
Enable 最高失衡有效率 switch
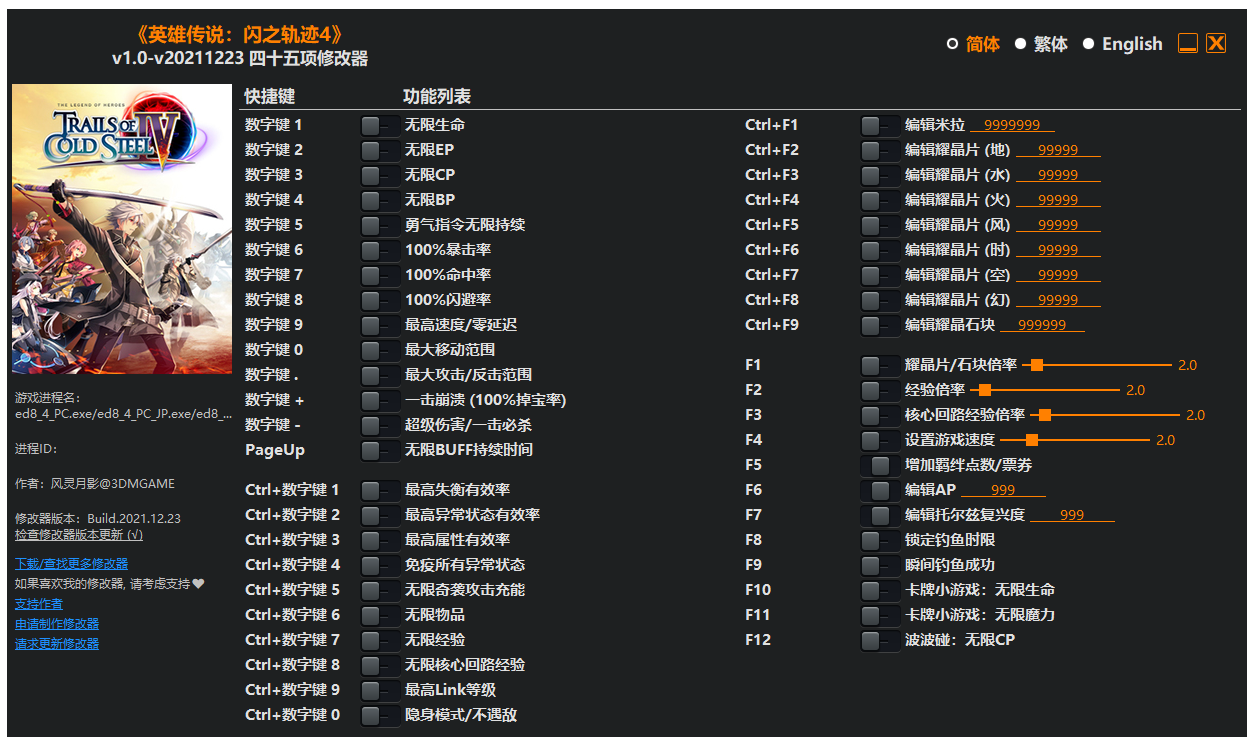[x=380, y=490]
